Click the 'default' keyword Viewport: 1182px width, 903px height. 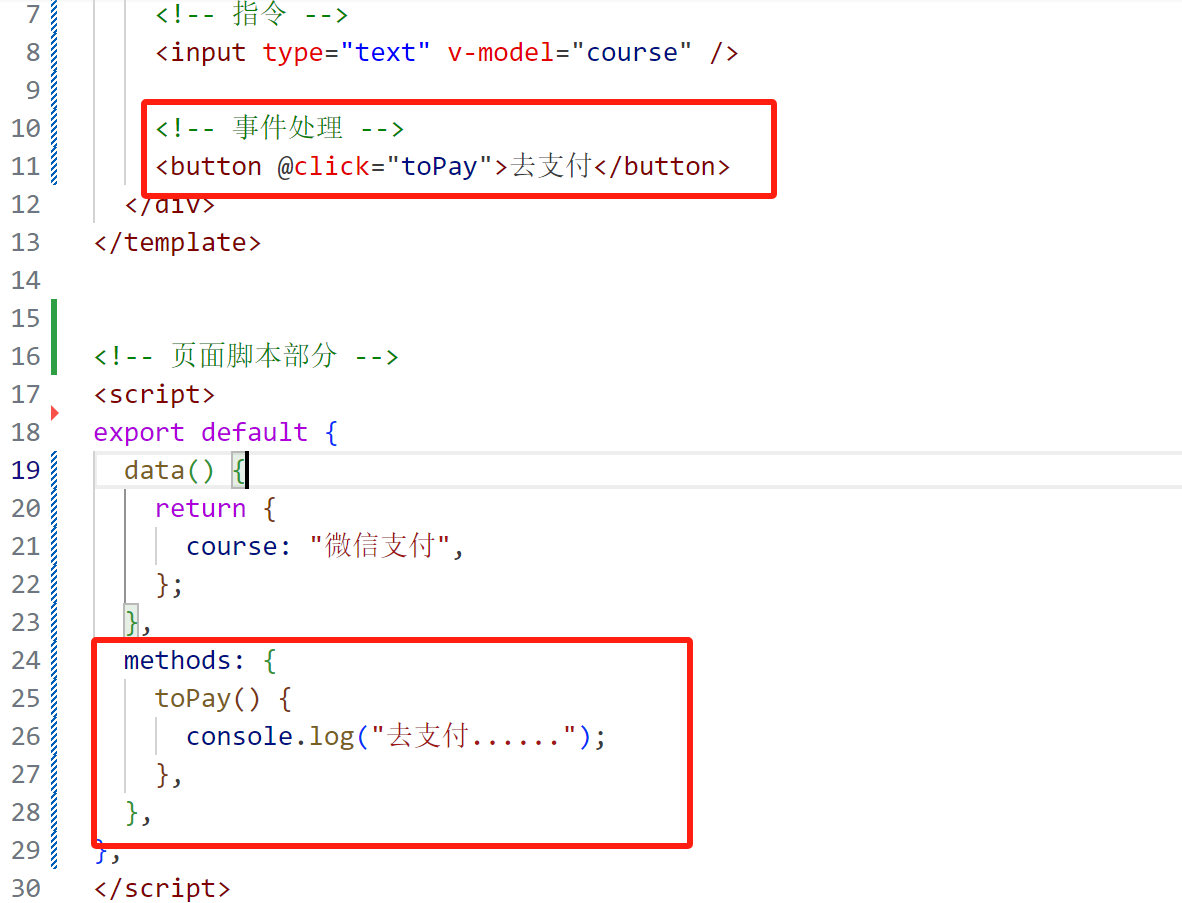point(254,433)
